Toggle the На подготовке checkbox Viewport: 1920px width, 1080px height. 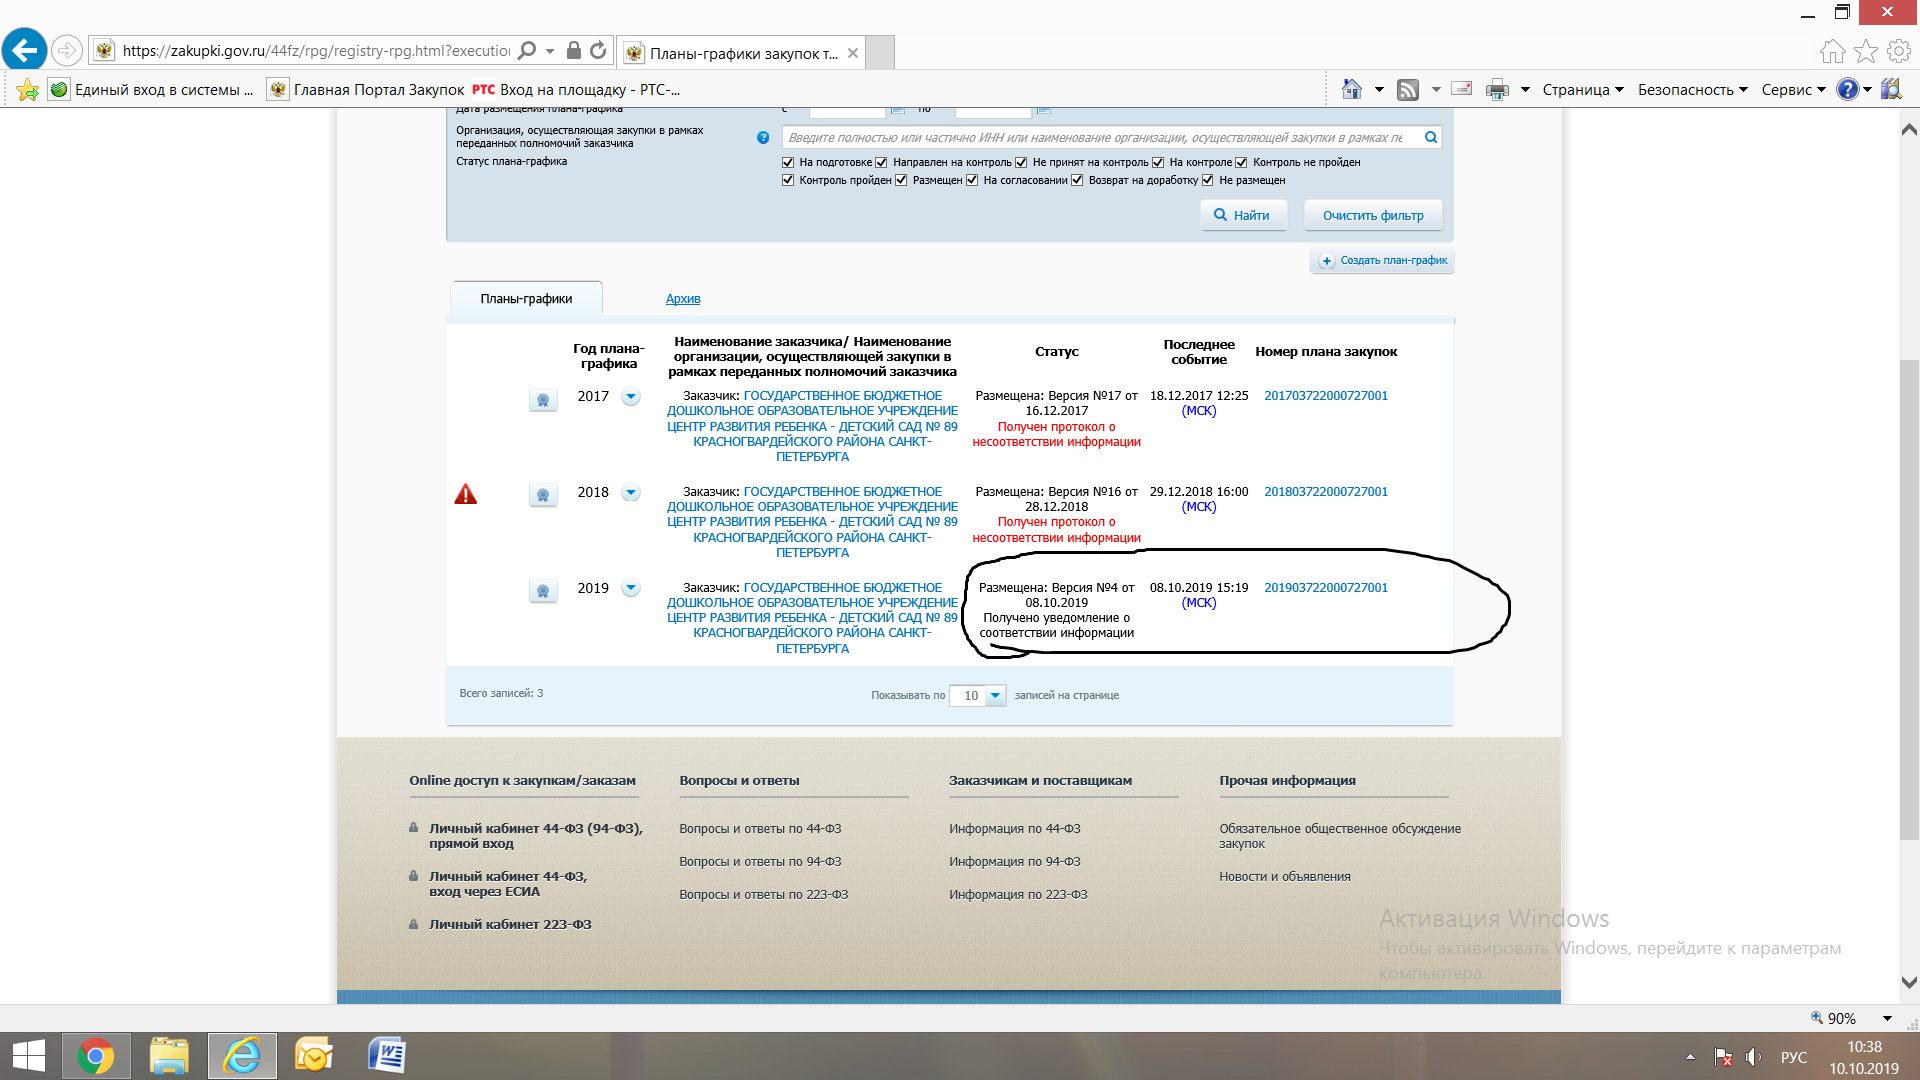pos(788,162)
